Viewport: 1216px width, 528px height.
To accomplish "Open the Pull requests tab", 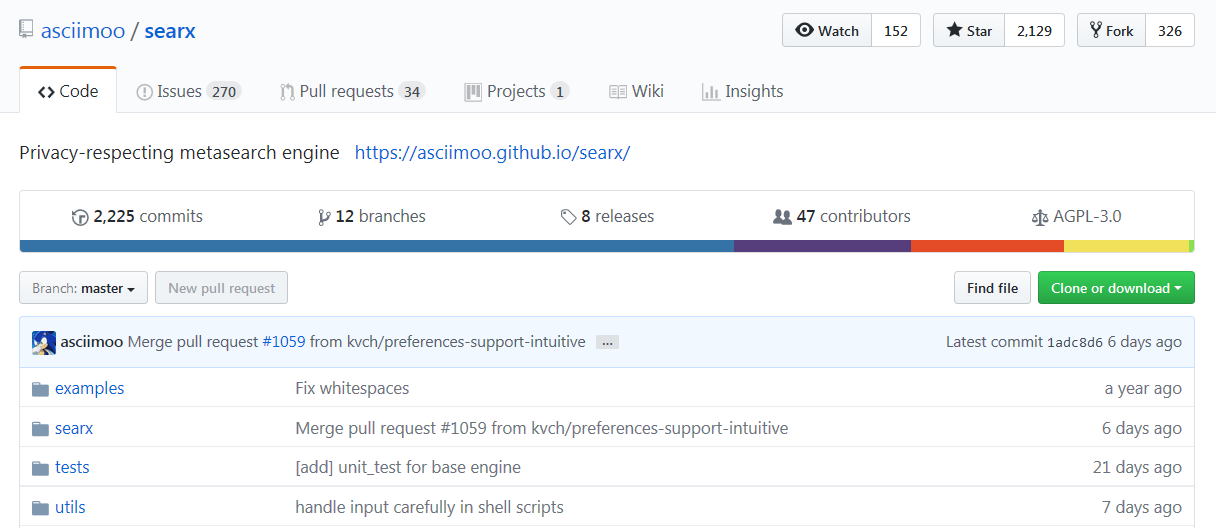I will [x=352, y=91].
